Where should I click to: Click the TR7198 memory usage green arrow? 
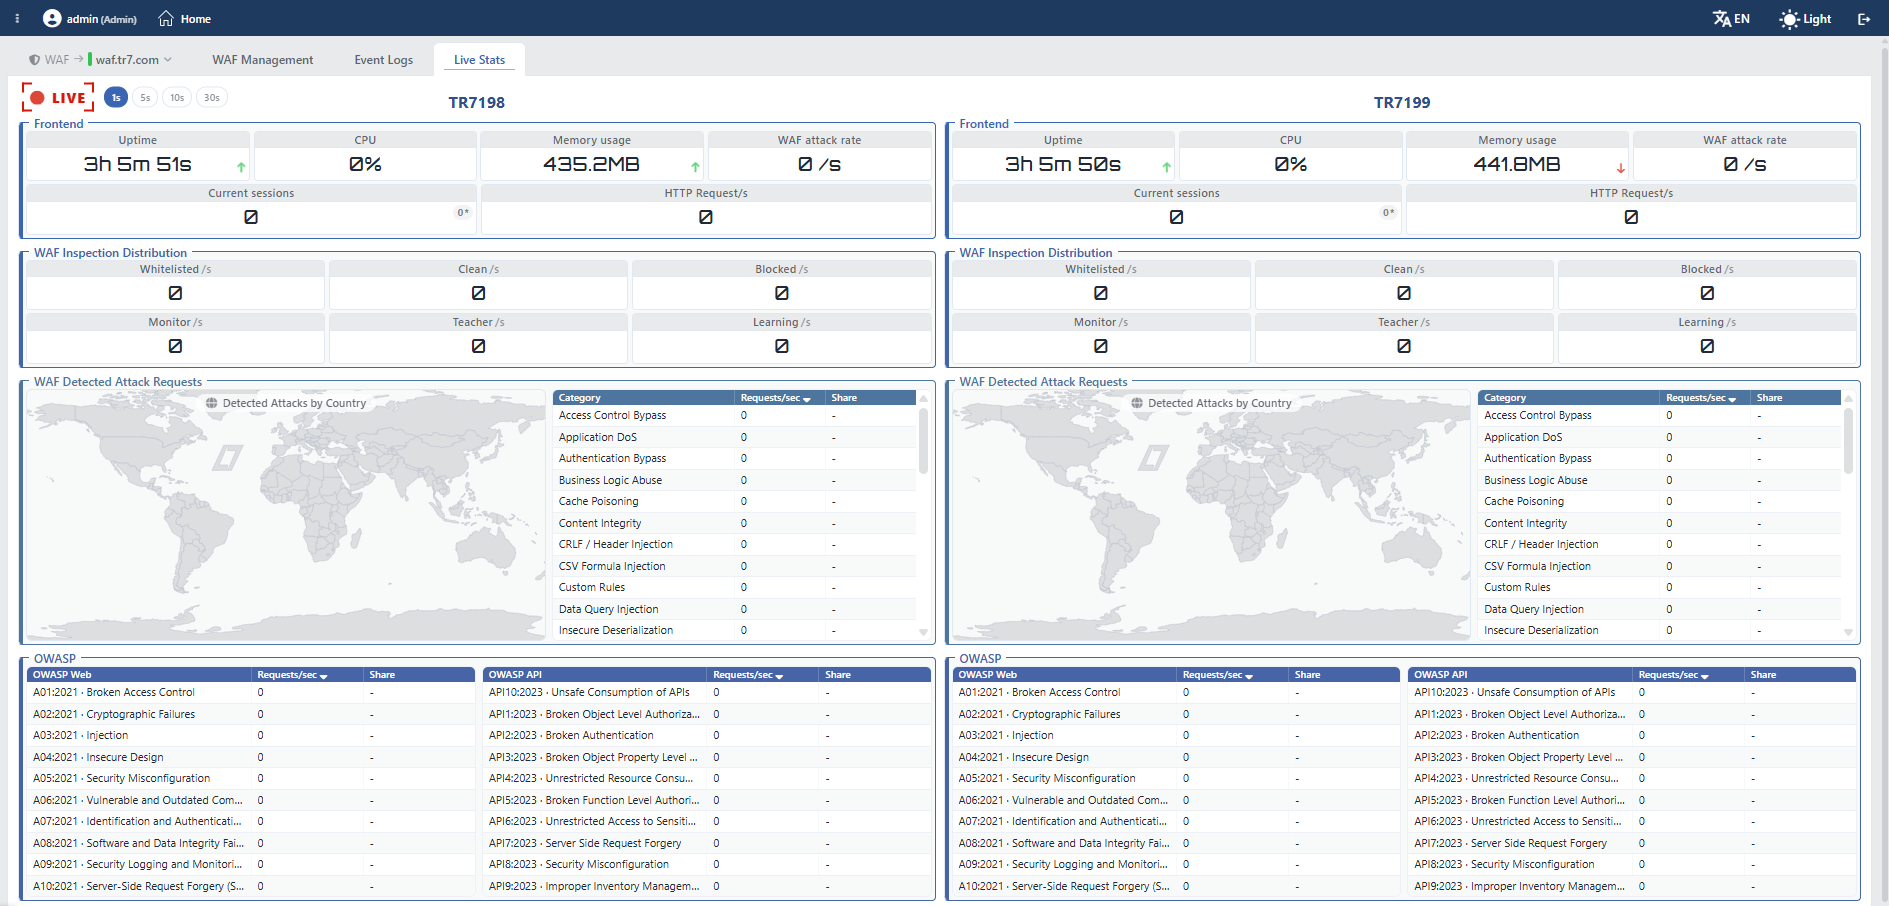[x=695, y=167]
